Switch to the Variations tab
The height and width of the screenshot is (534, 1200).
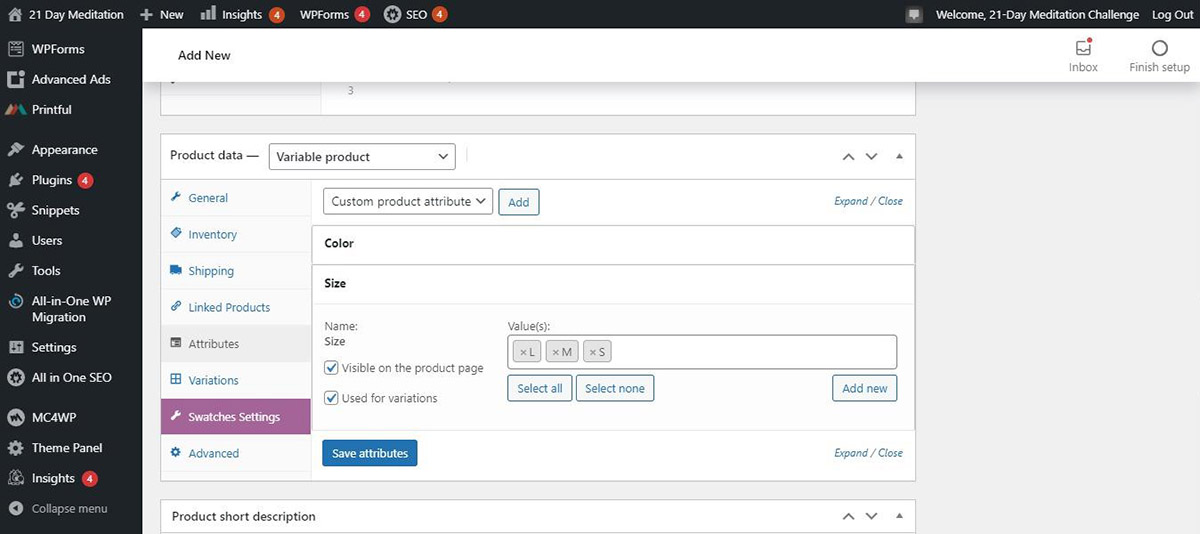coord(213,381)
